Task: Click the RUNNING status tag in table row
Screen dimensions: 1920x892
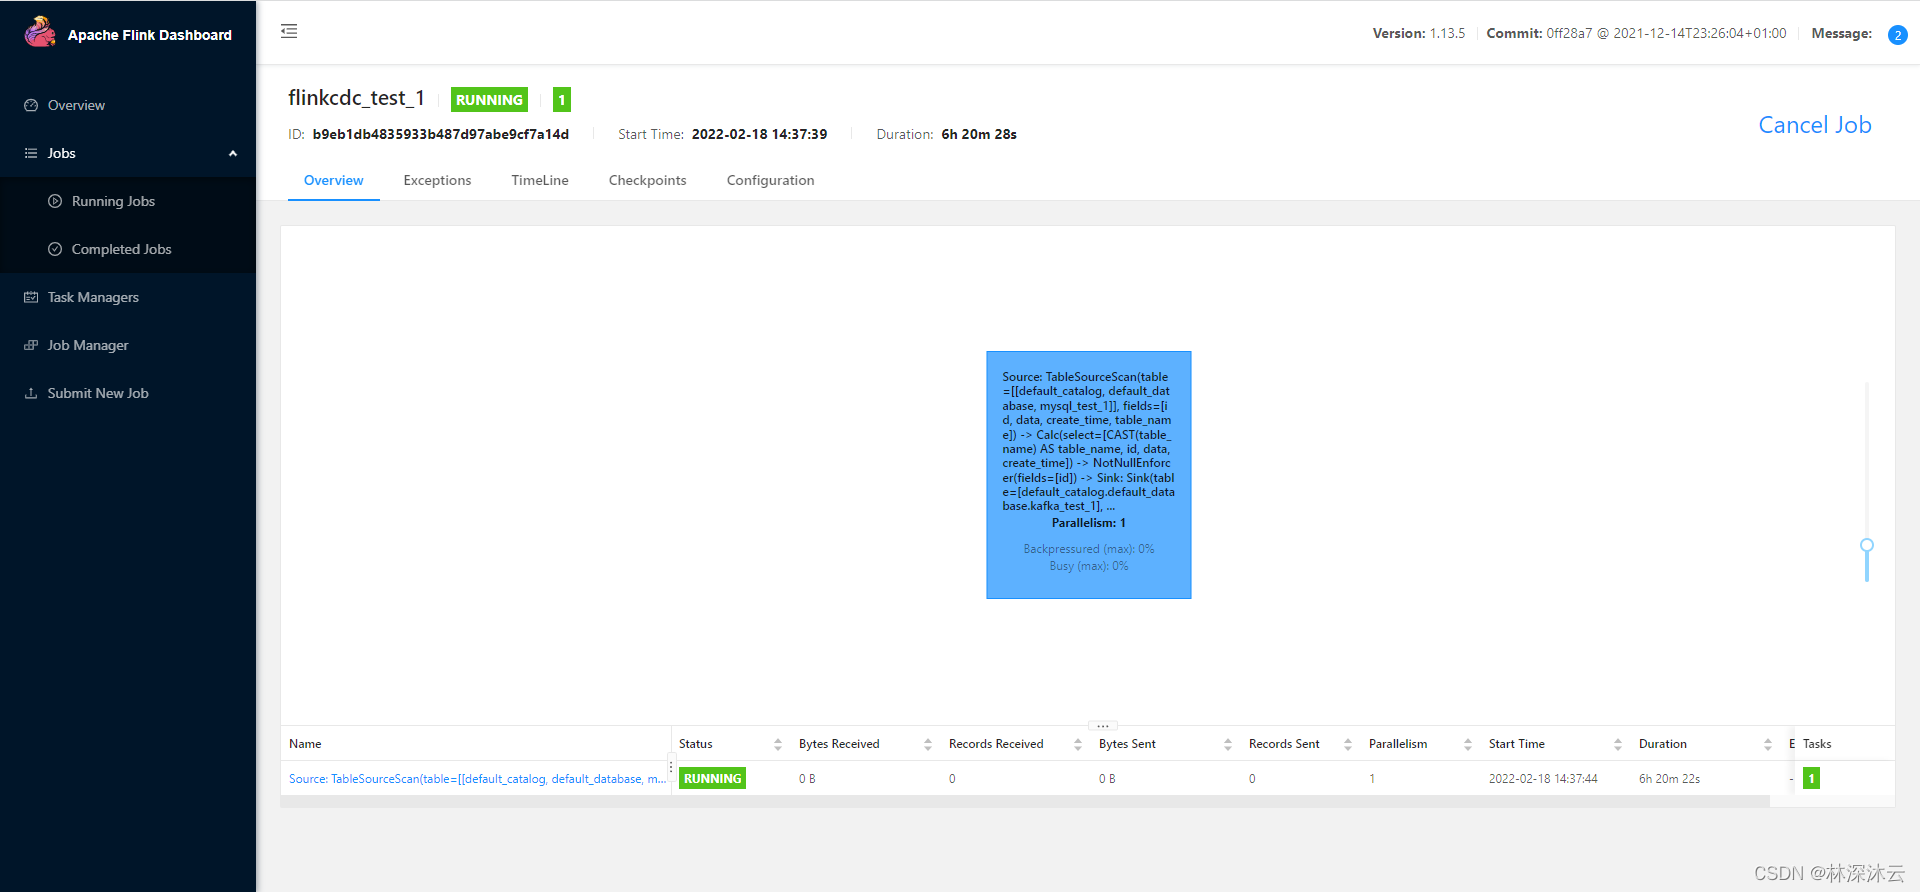Action: click(x=712, y=779)
